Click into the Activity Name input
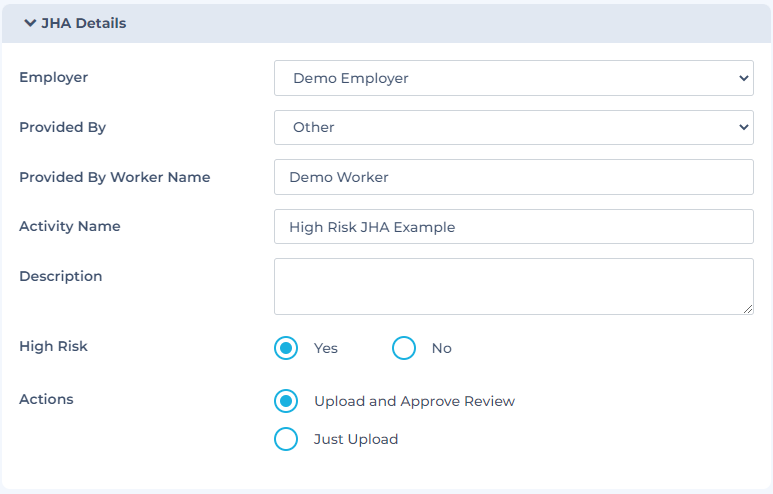 (x=514, y=227)
